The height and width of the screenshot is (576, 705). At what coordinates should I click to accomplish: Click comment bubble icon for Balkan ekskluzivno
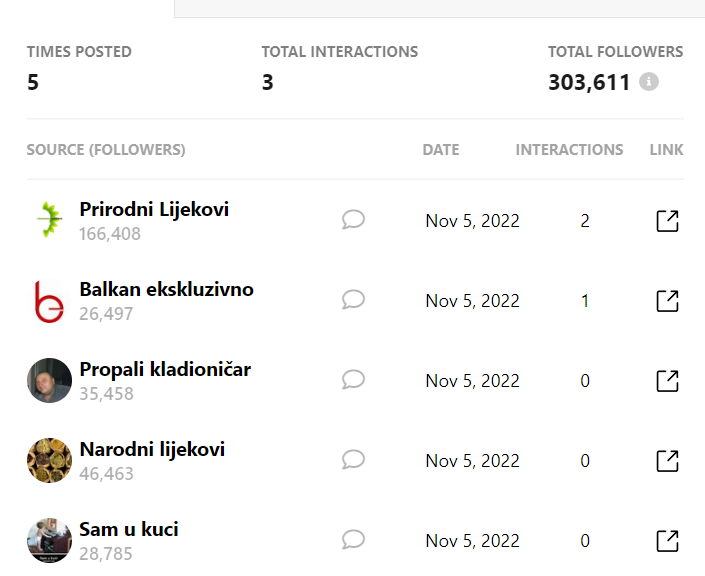pos(353,299)
